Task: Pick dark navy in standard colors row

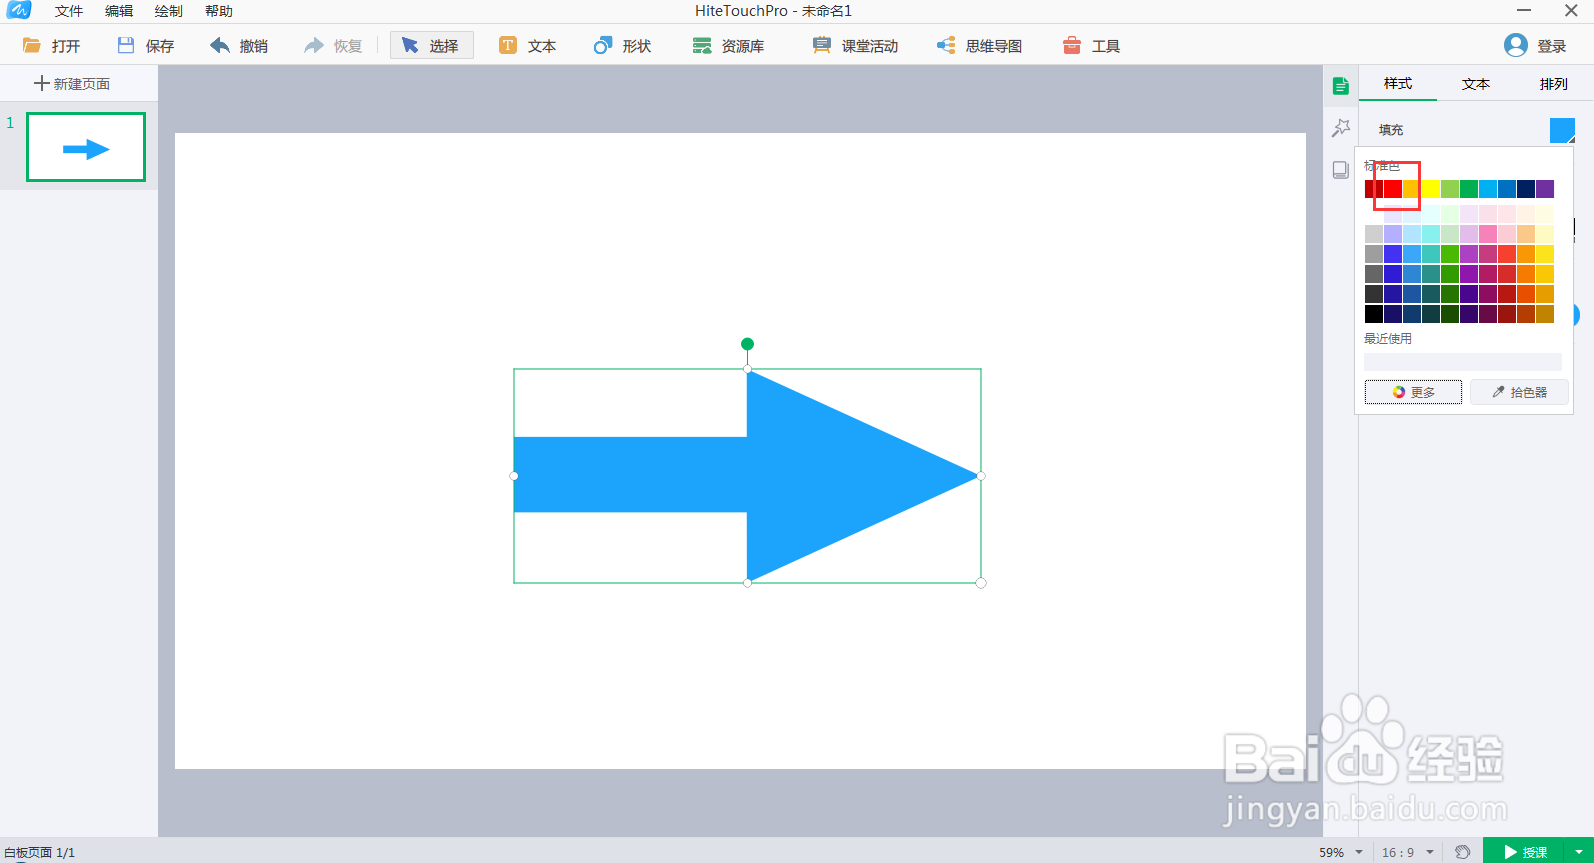Action: [1526, 189]
